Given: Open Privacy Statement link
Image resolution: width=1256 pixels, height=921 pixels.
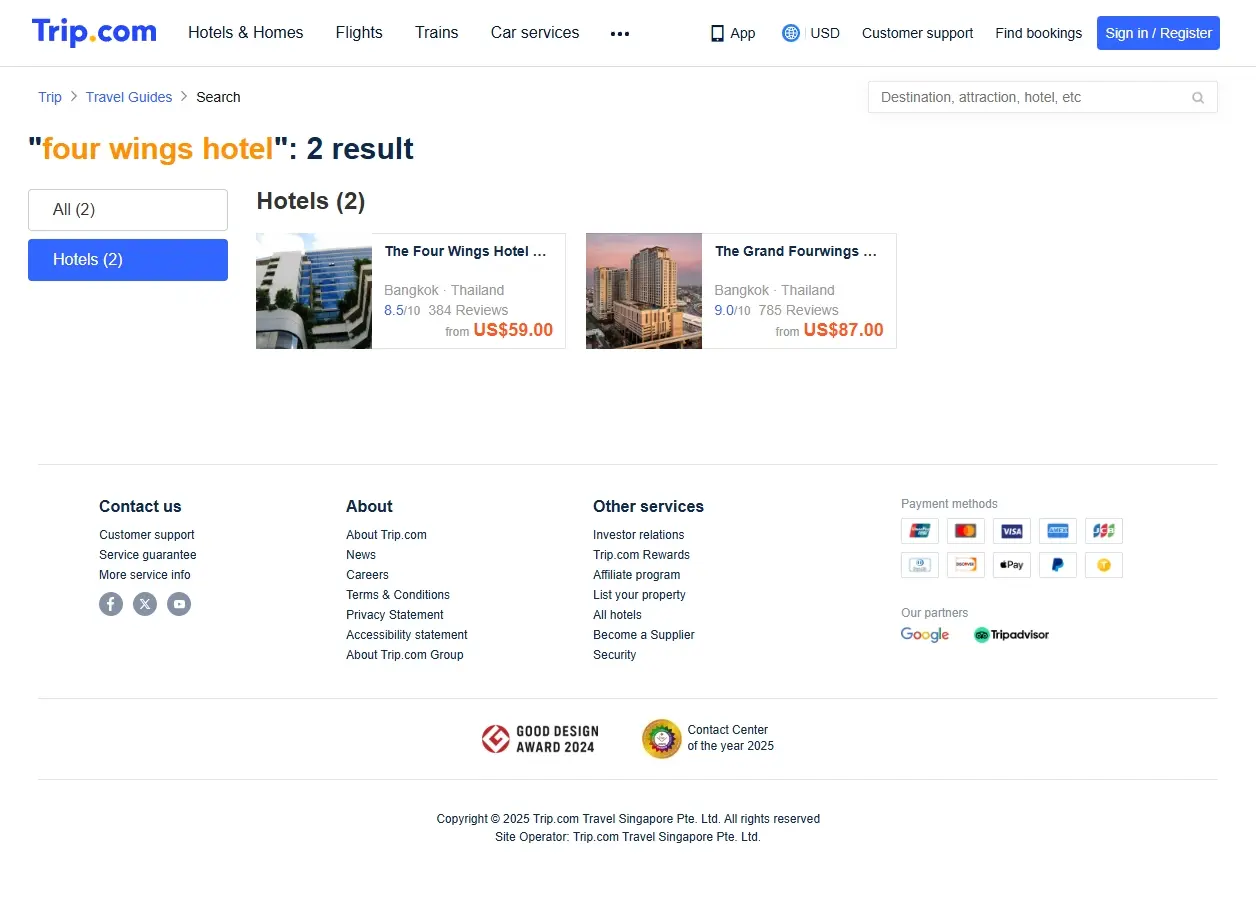Looking at the screenshot, I should 395,615.
